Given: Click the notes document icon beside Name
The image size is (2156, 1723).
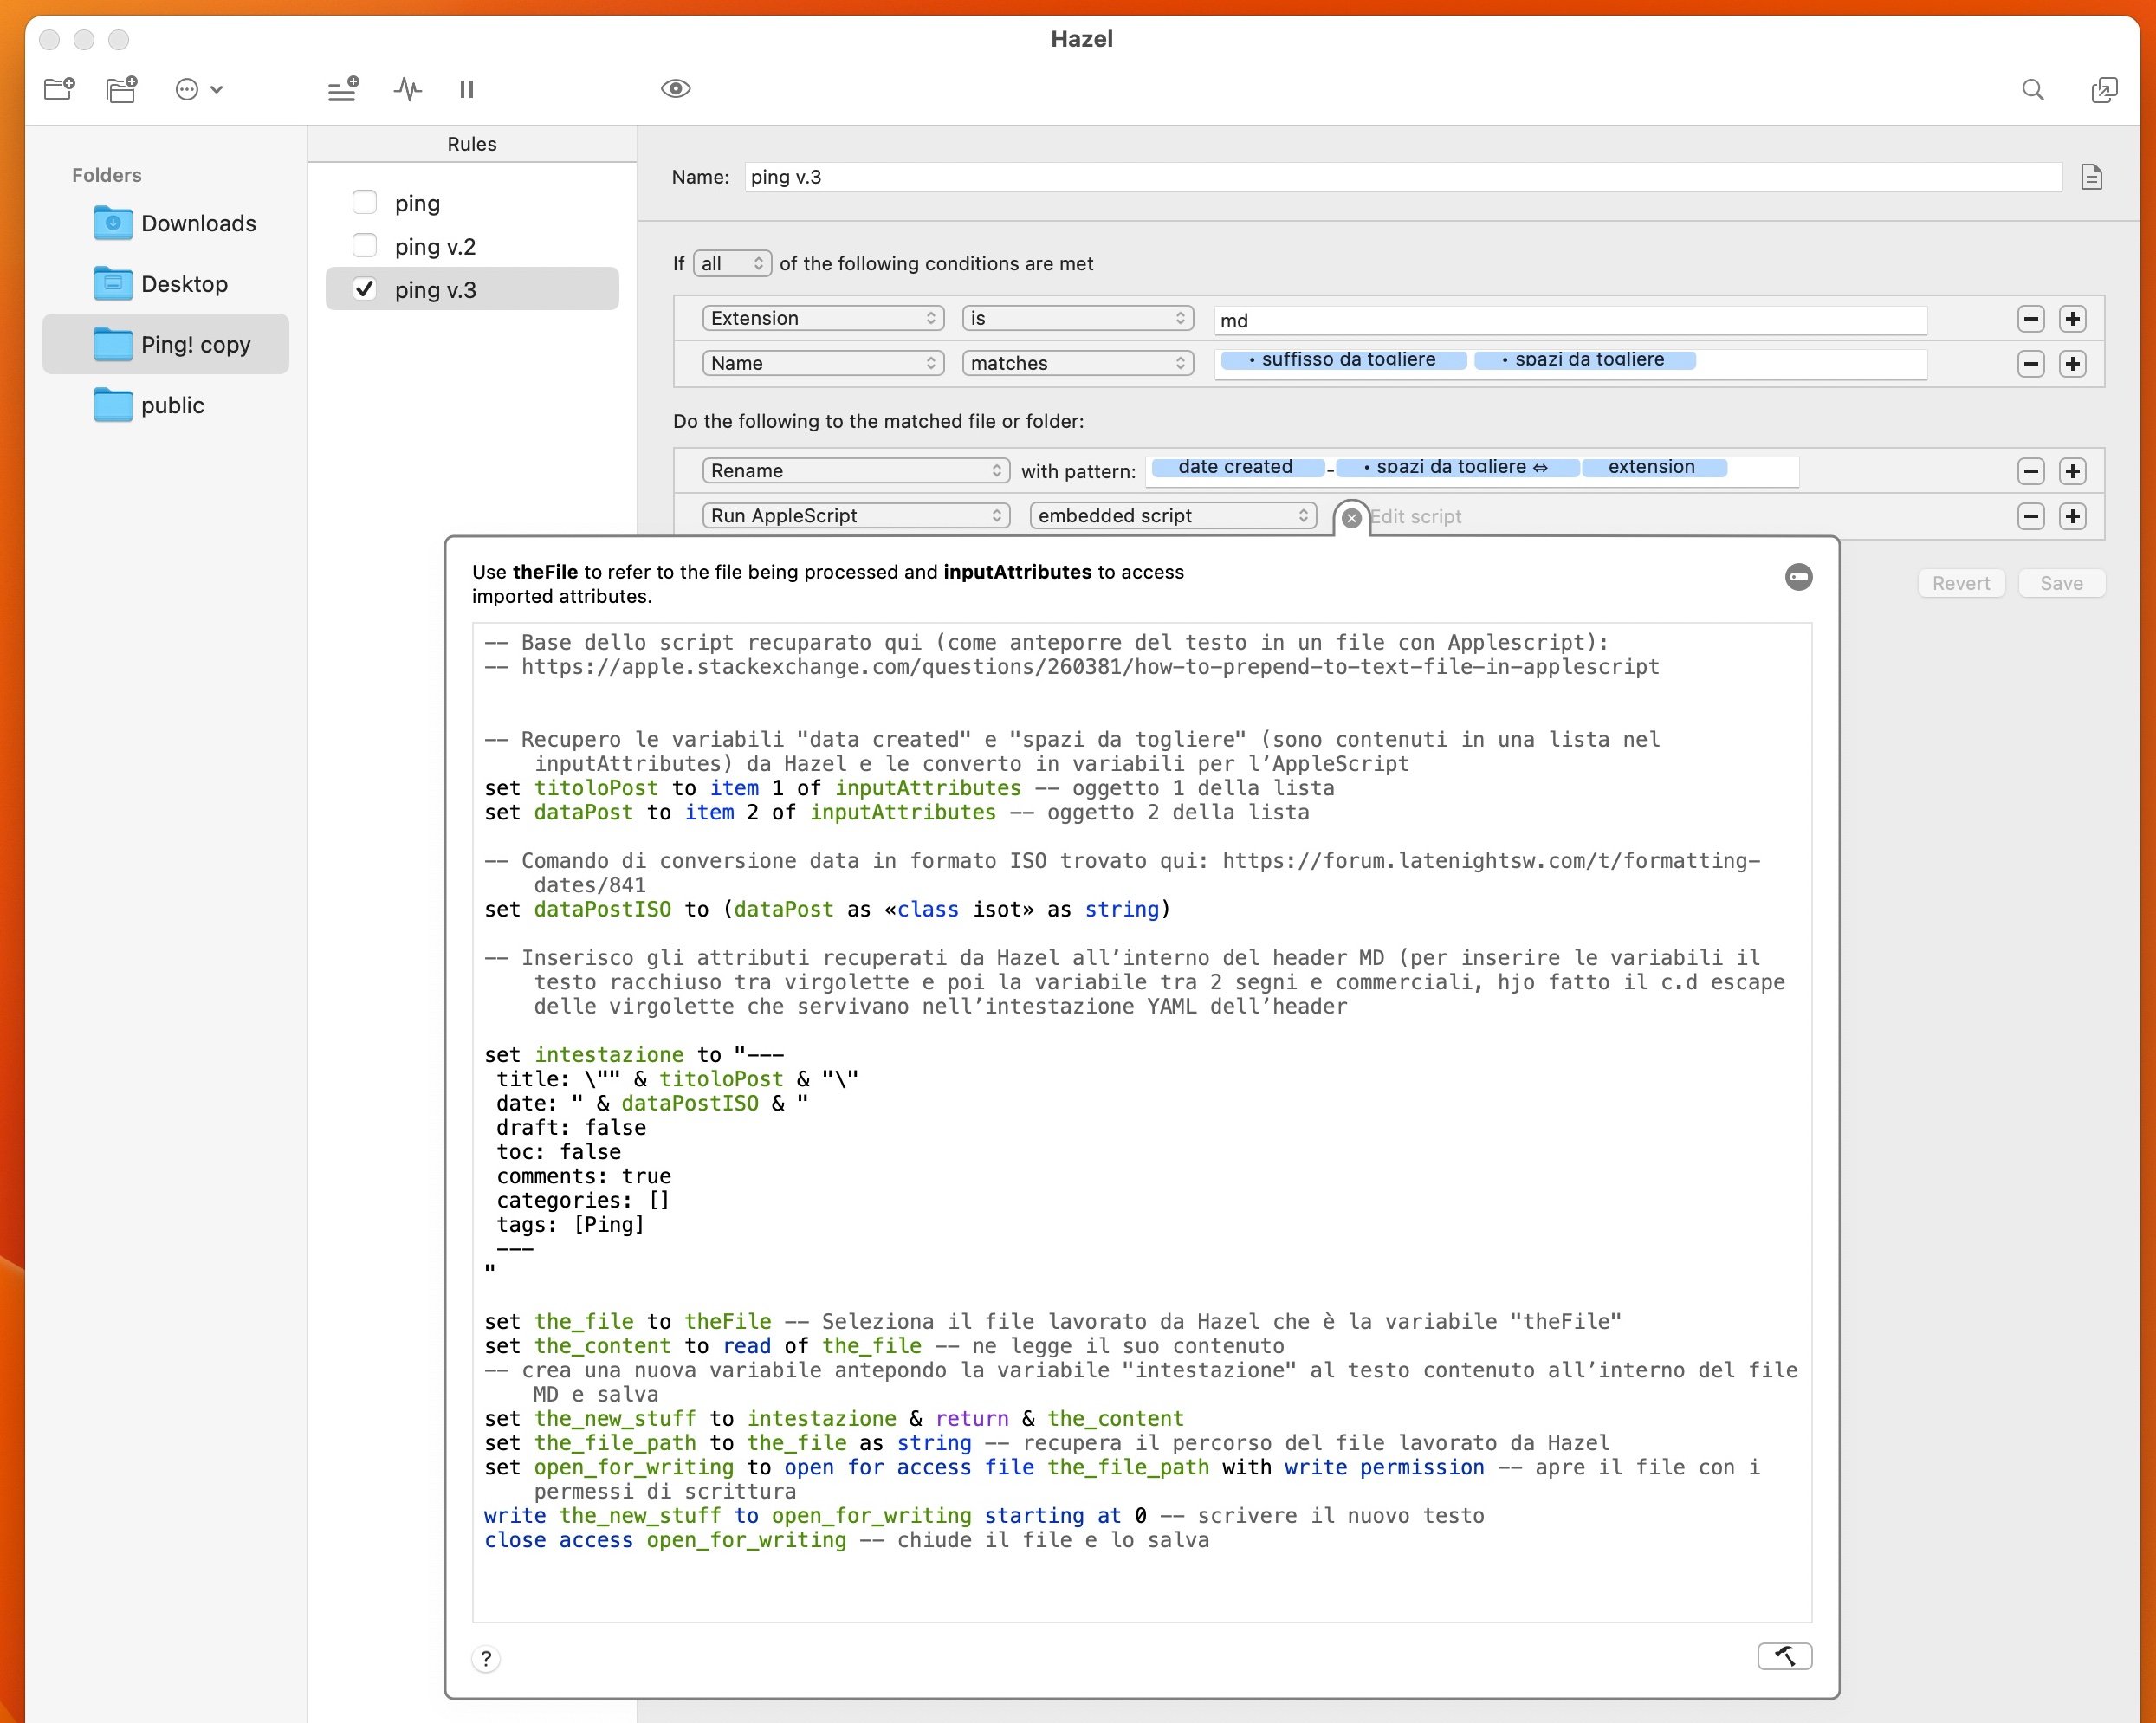Looking at the screenshot, I should (2091, 177).
